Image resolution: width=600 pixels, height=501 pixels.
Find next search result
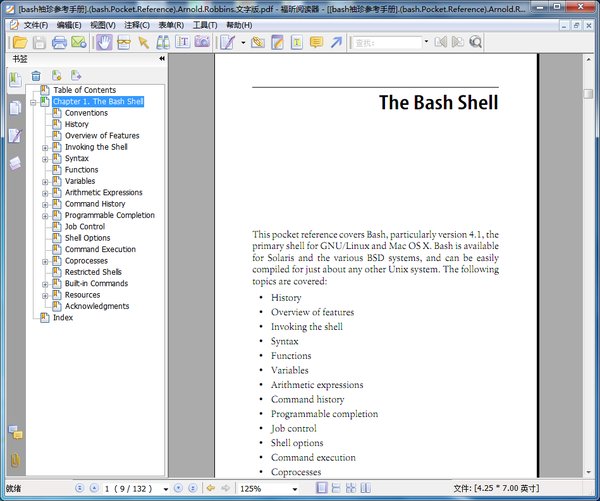pos(458,42)
